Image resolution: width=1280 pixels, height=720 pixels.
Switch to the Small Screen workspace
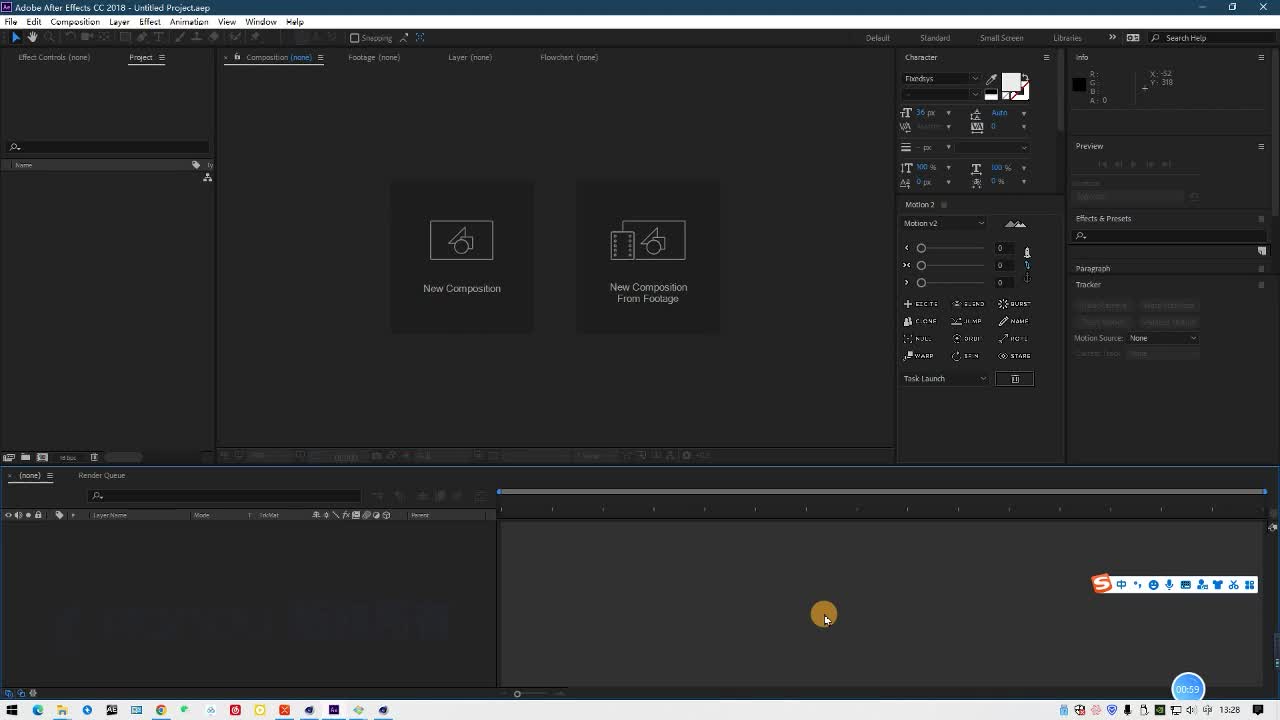click(1001, 38)
